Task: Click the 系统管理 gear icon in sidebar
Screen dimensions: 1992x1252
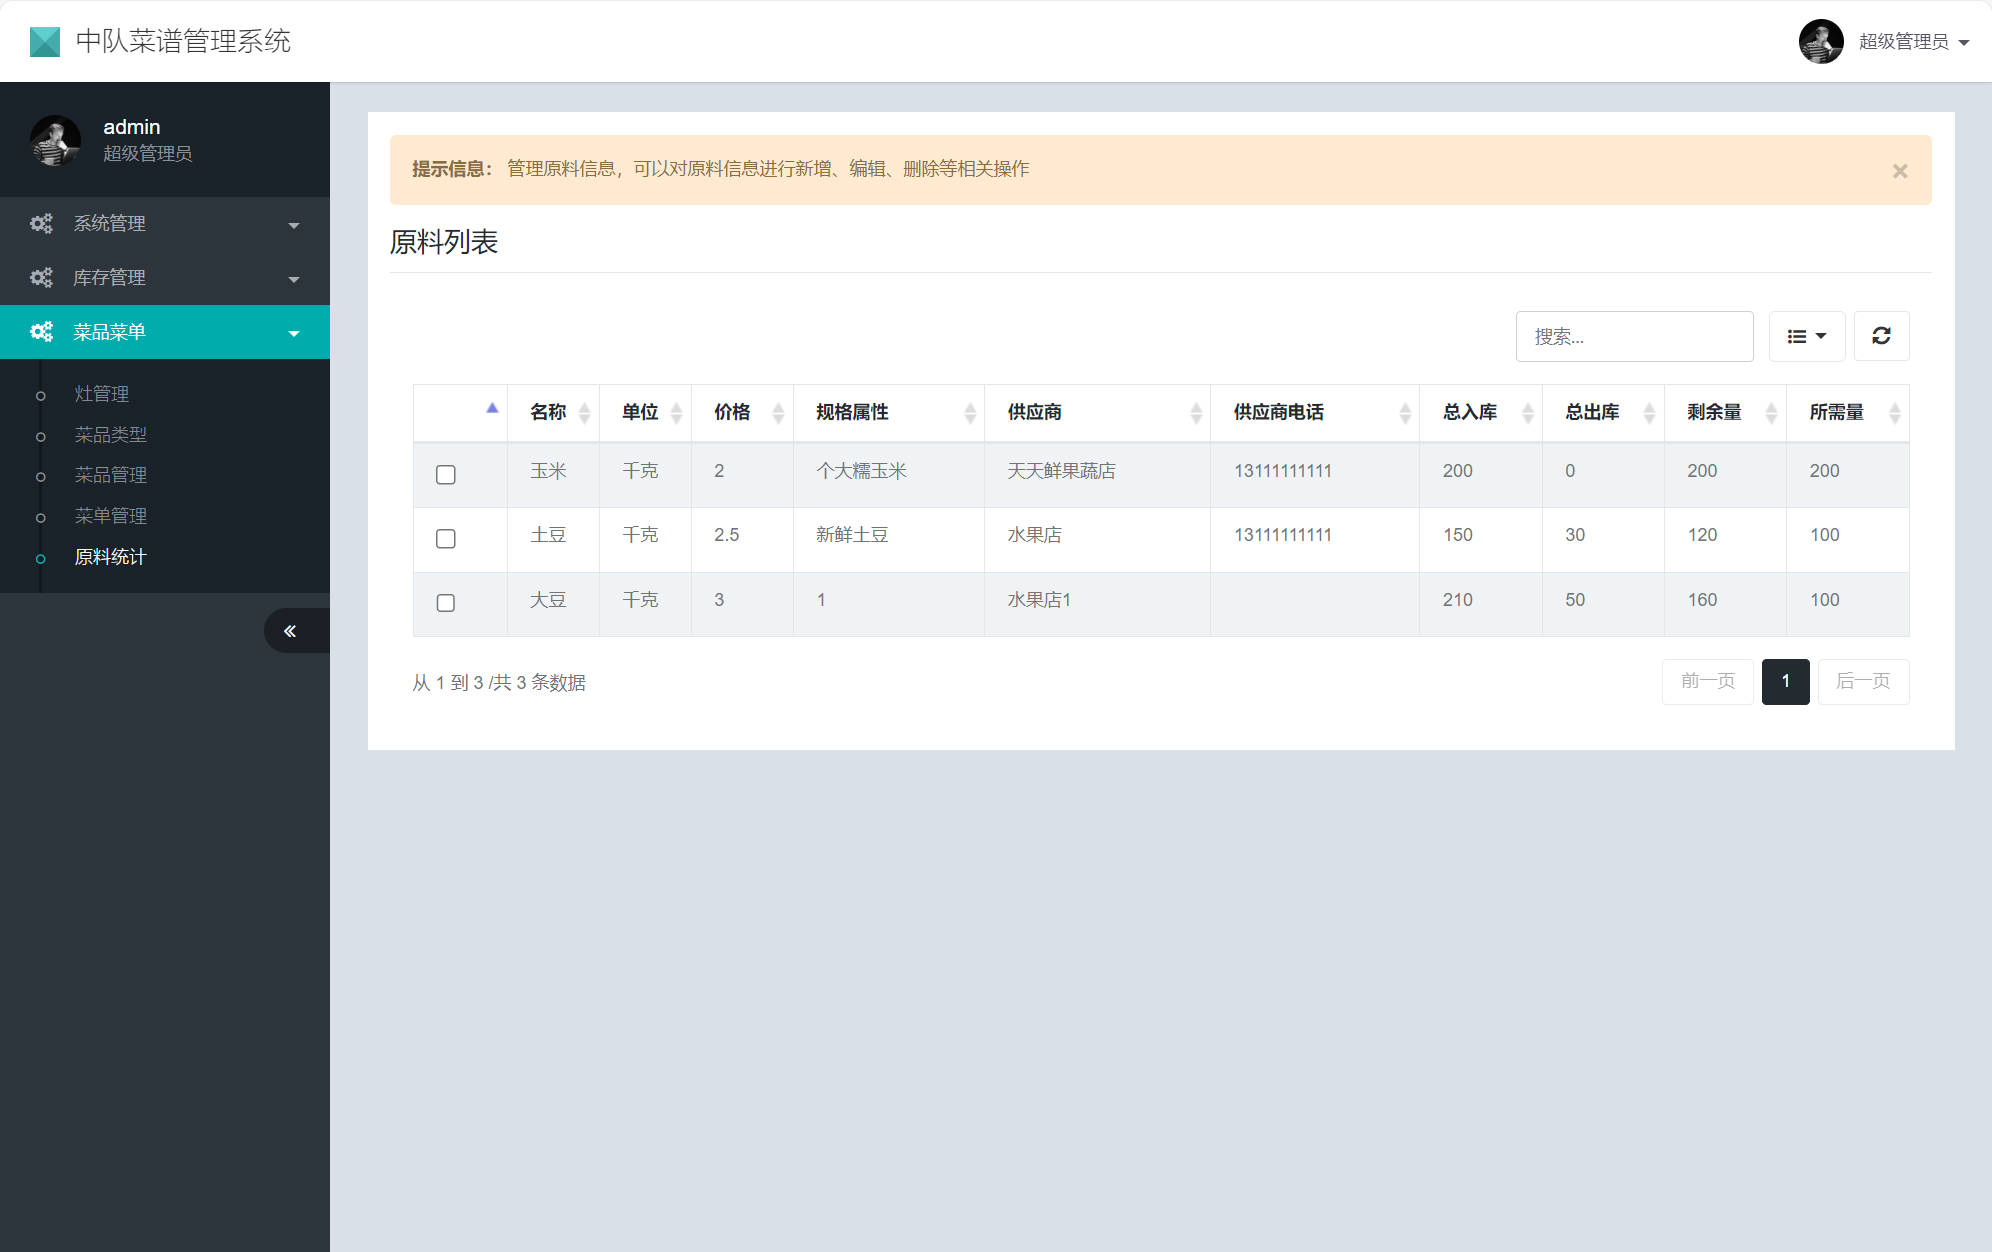Action: [x=41, y=223]
